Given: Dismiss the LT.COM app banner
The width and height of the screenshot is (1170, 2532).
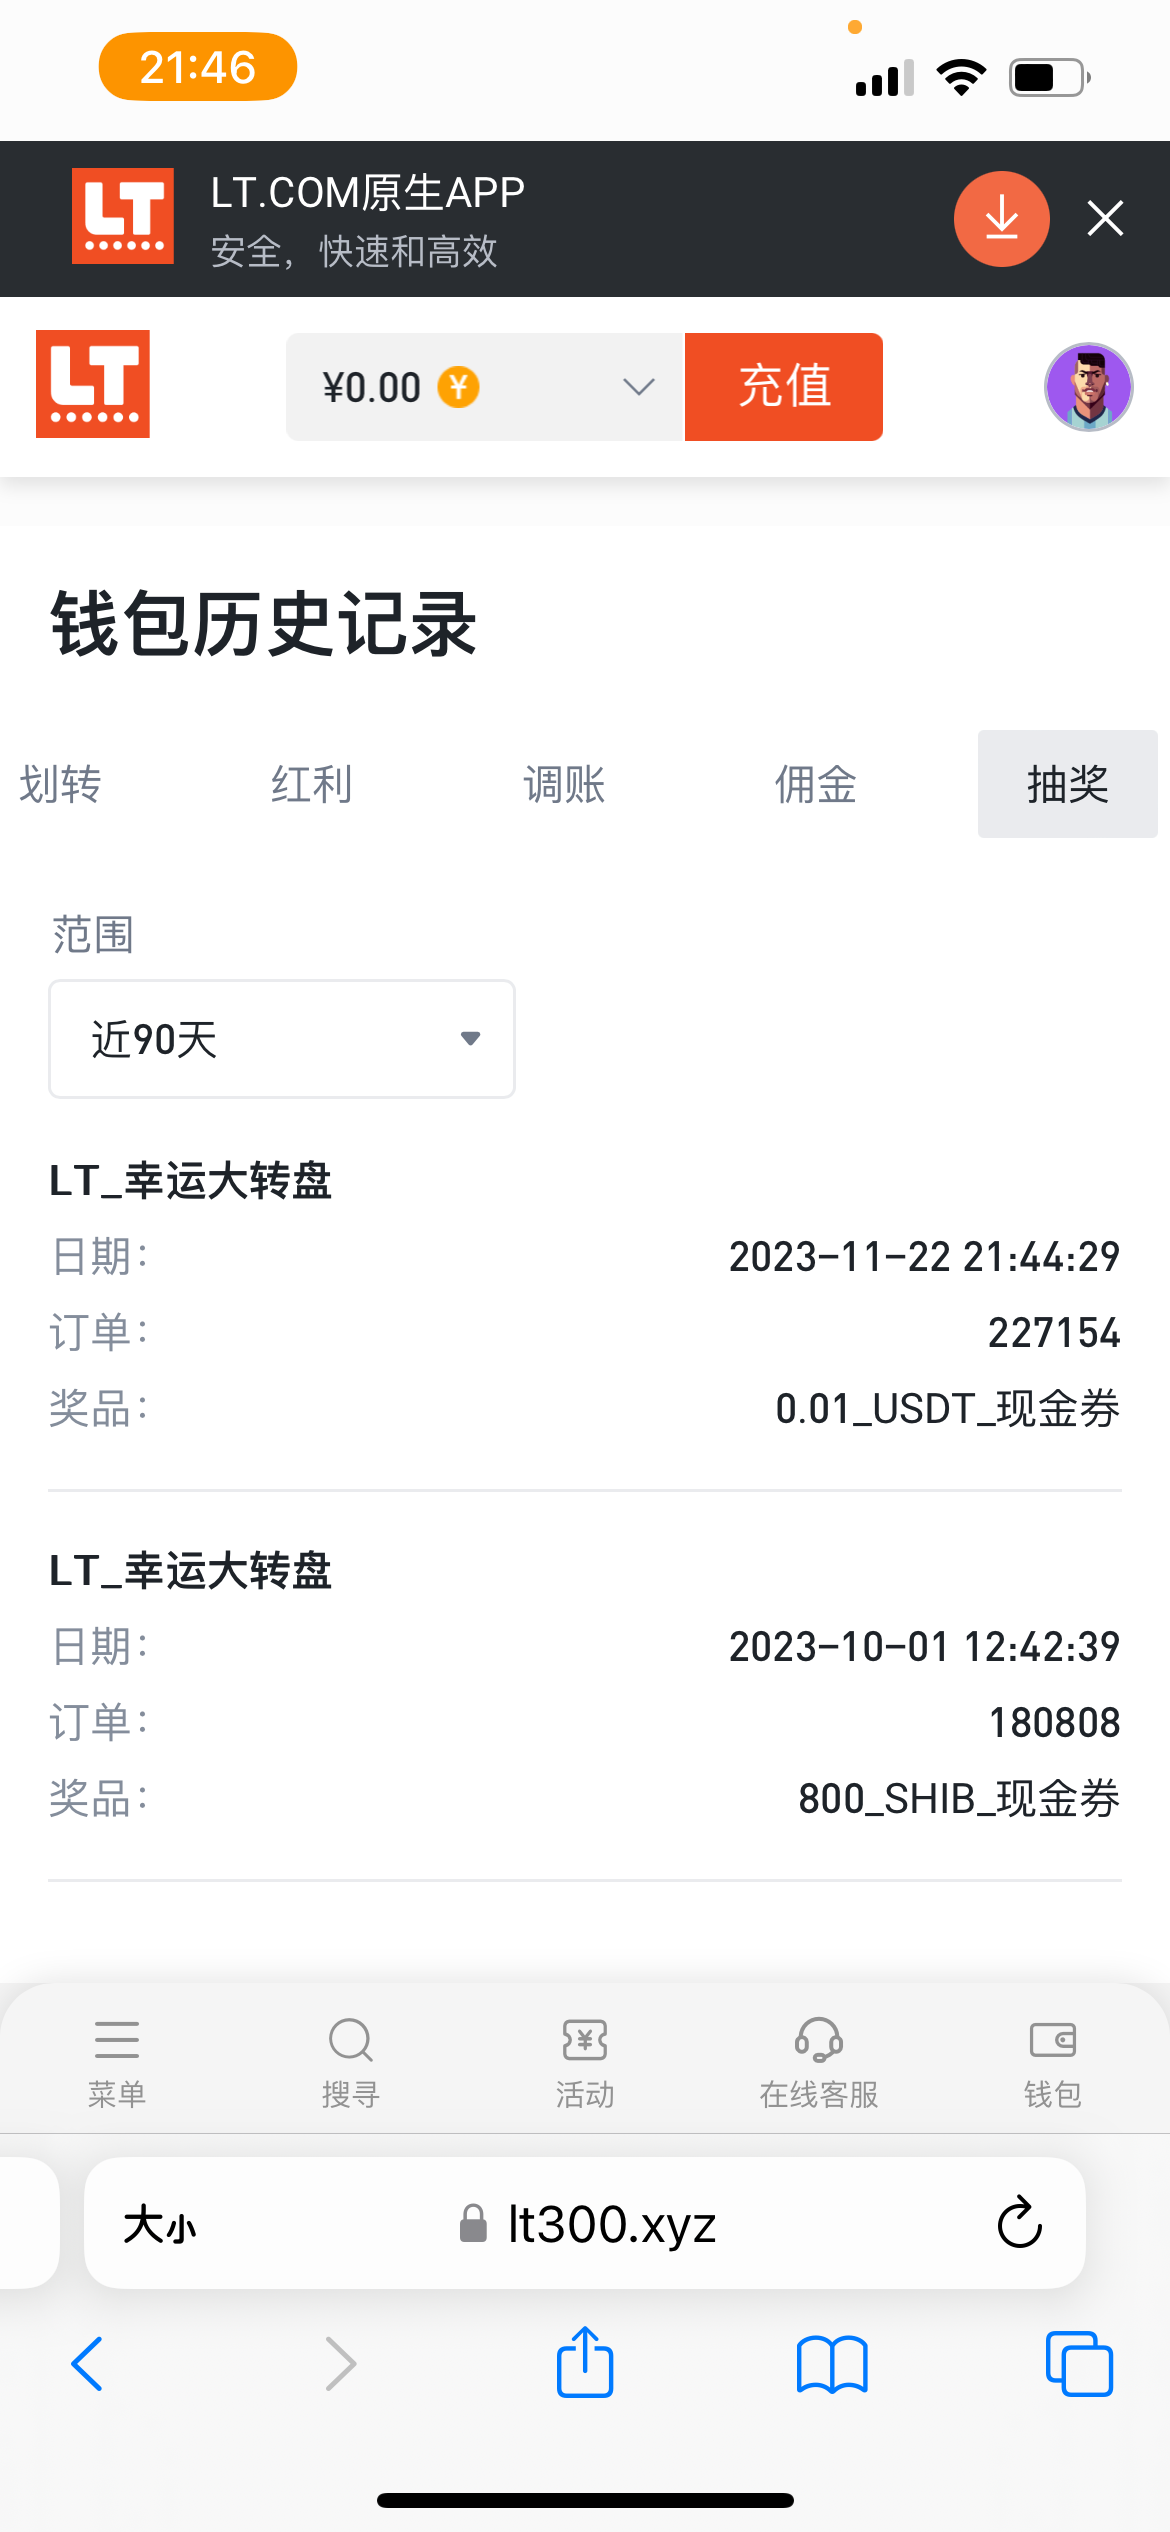Looking at the screenshot, I should 1105,218.
